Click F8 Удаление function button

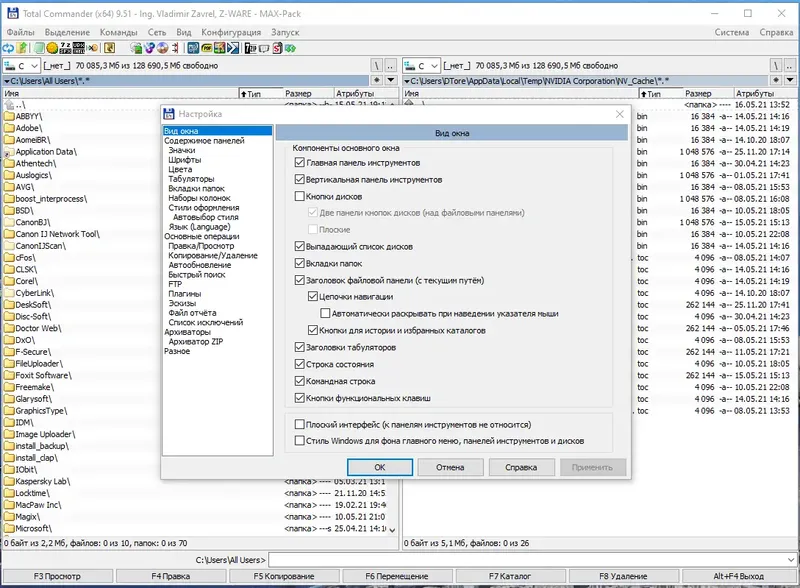click(623, 576)
